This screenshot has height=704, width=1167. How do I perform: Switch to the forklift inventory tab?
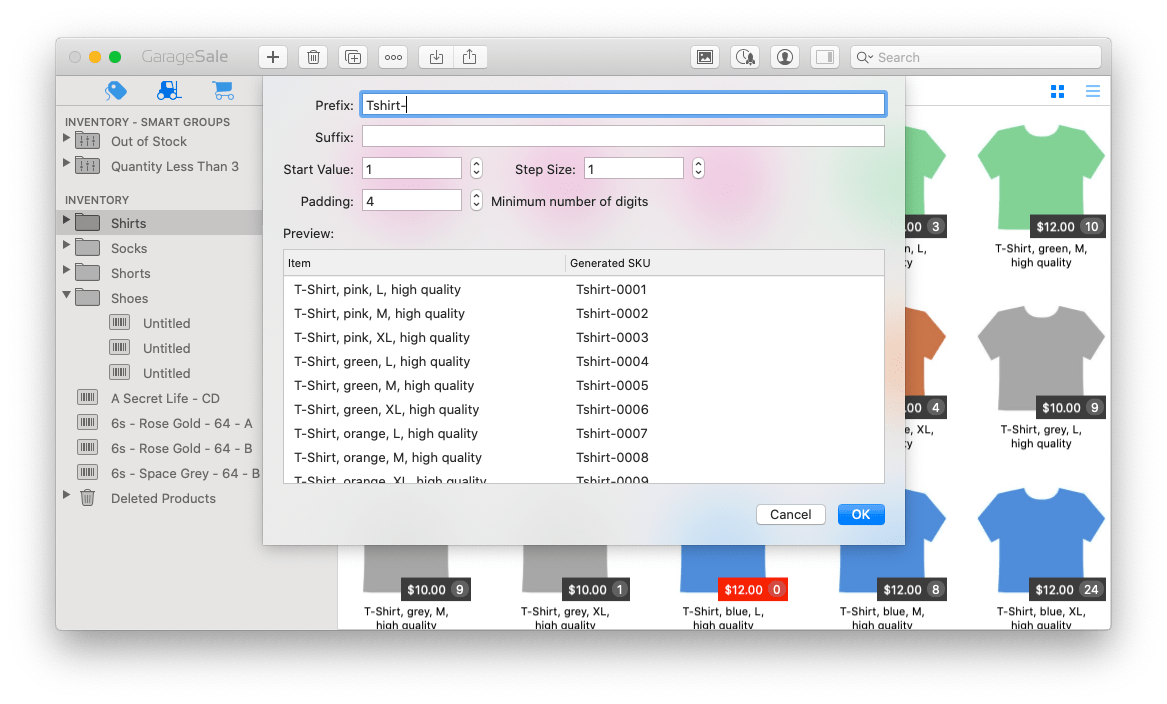(169, 91)
